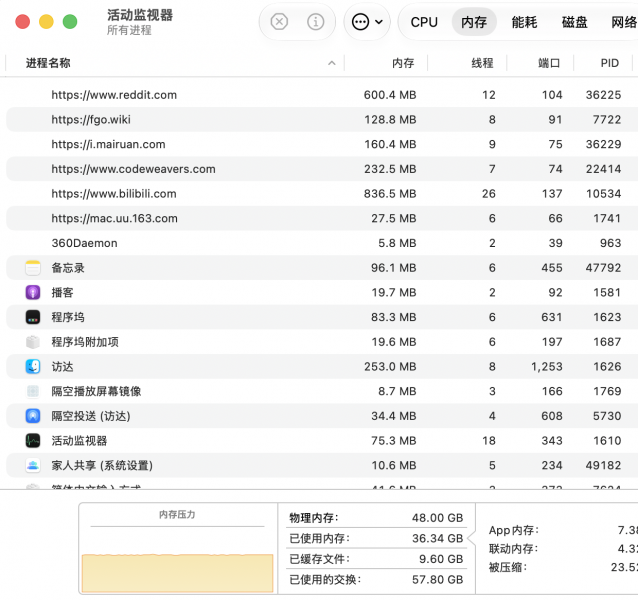Toggle the sort-order arrow in the name column
638x600 pixels.
tap(332, 63)
